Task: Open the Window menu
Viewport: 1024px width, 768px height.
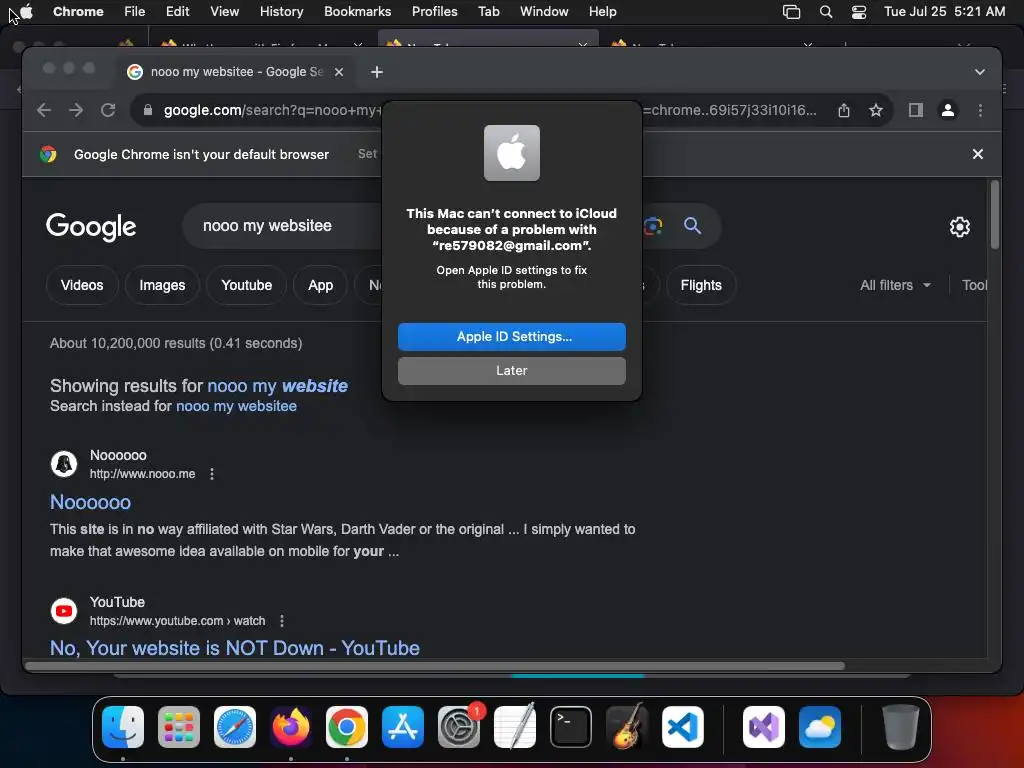Action: pos(544,12)
